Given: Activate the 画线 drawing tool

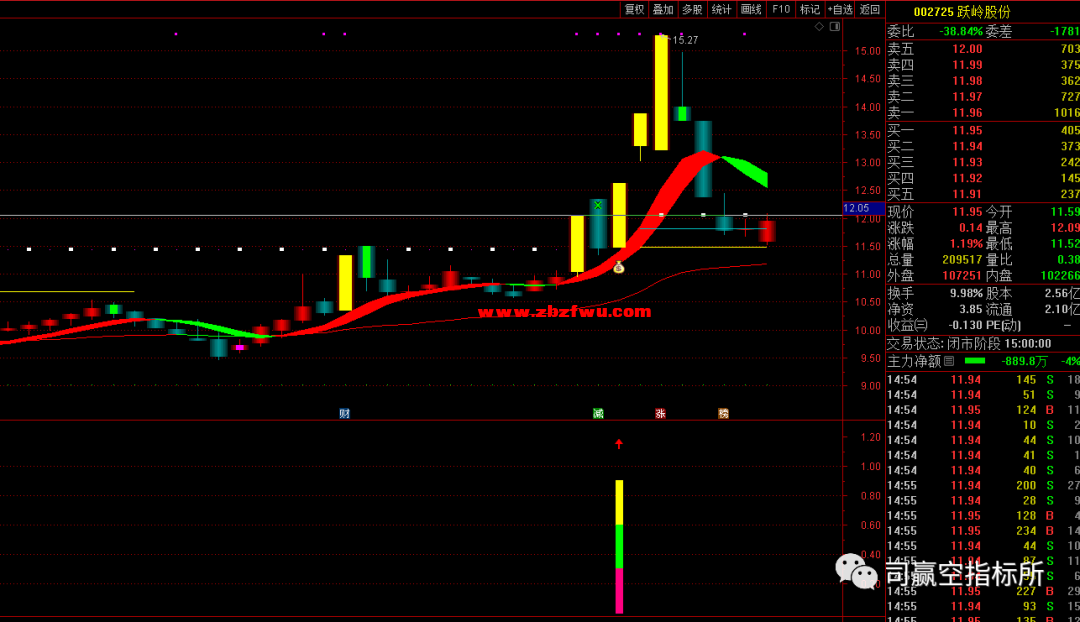Looking at the screenshot, I should click(x=751, y=10).
